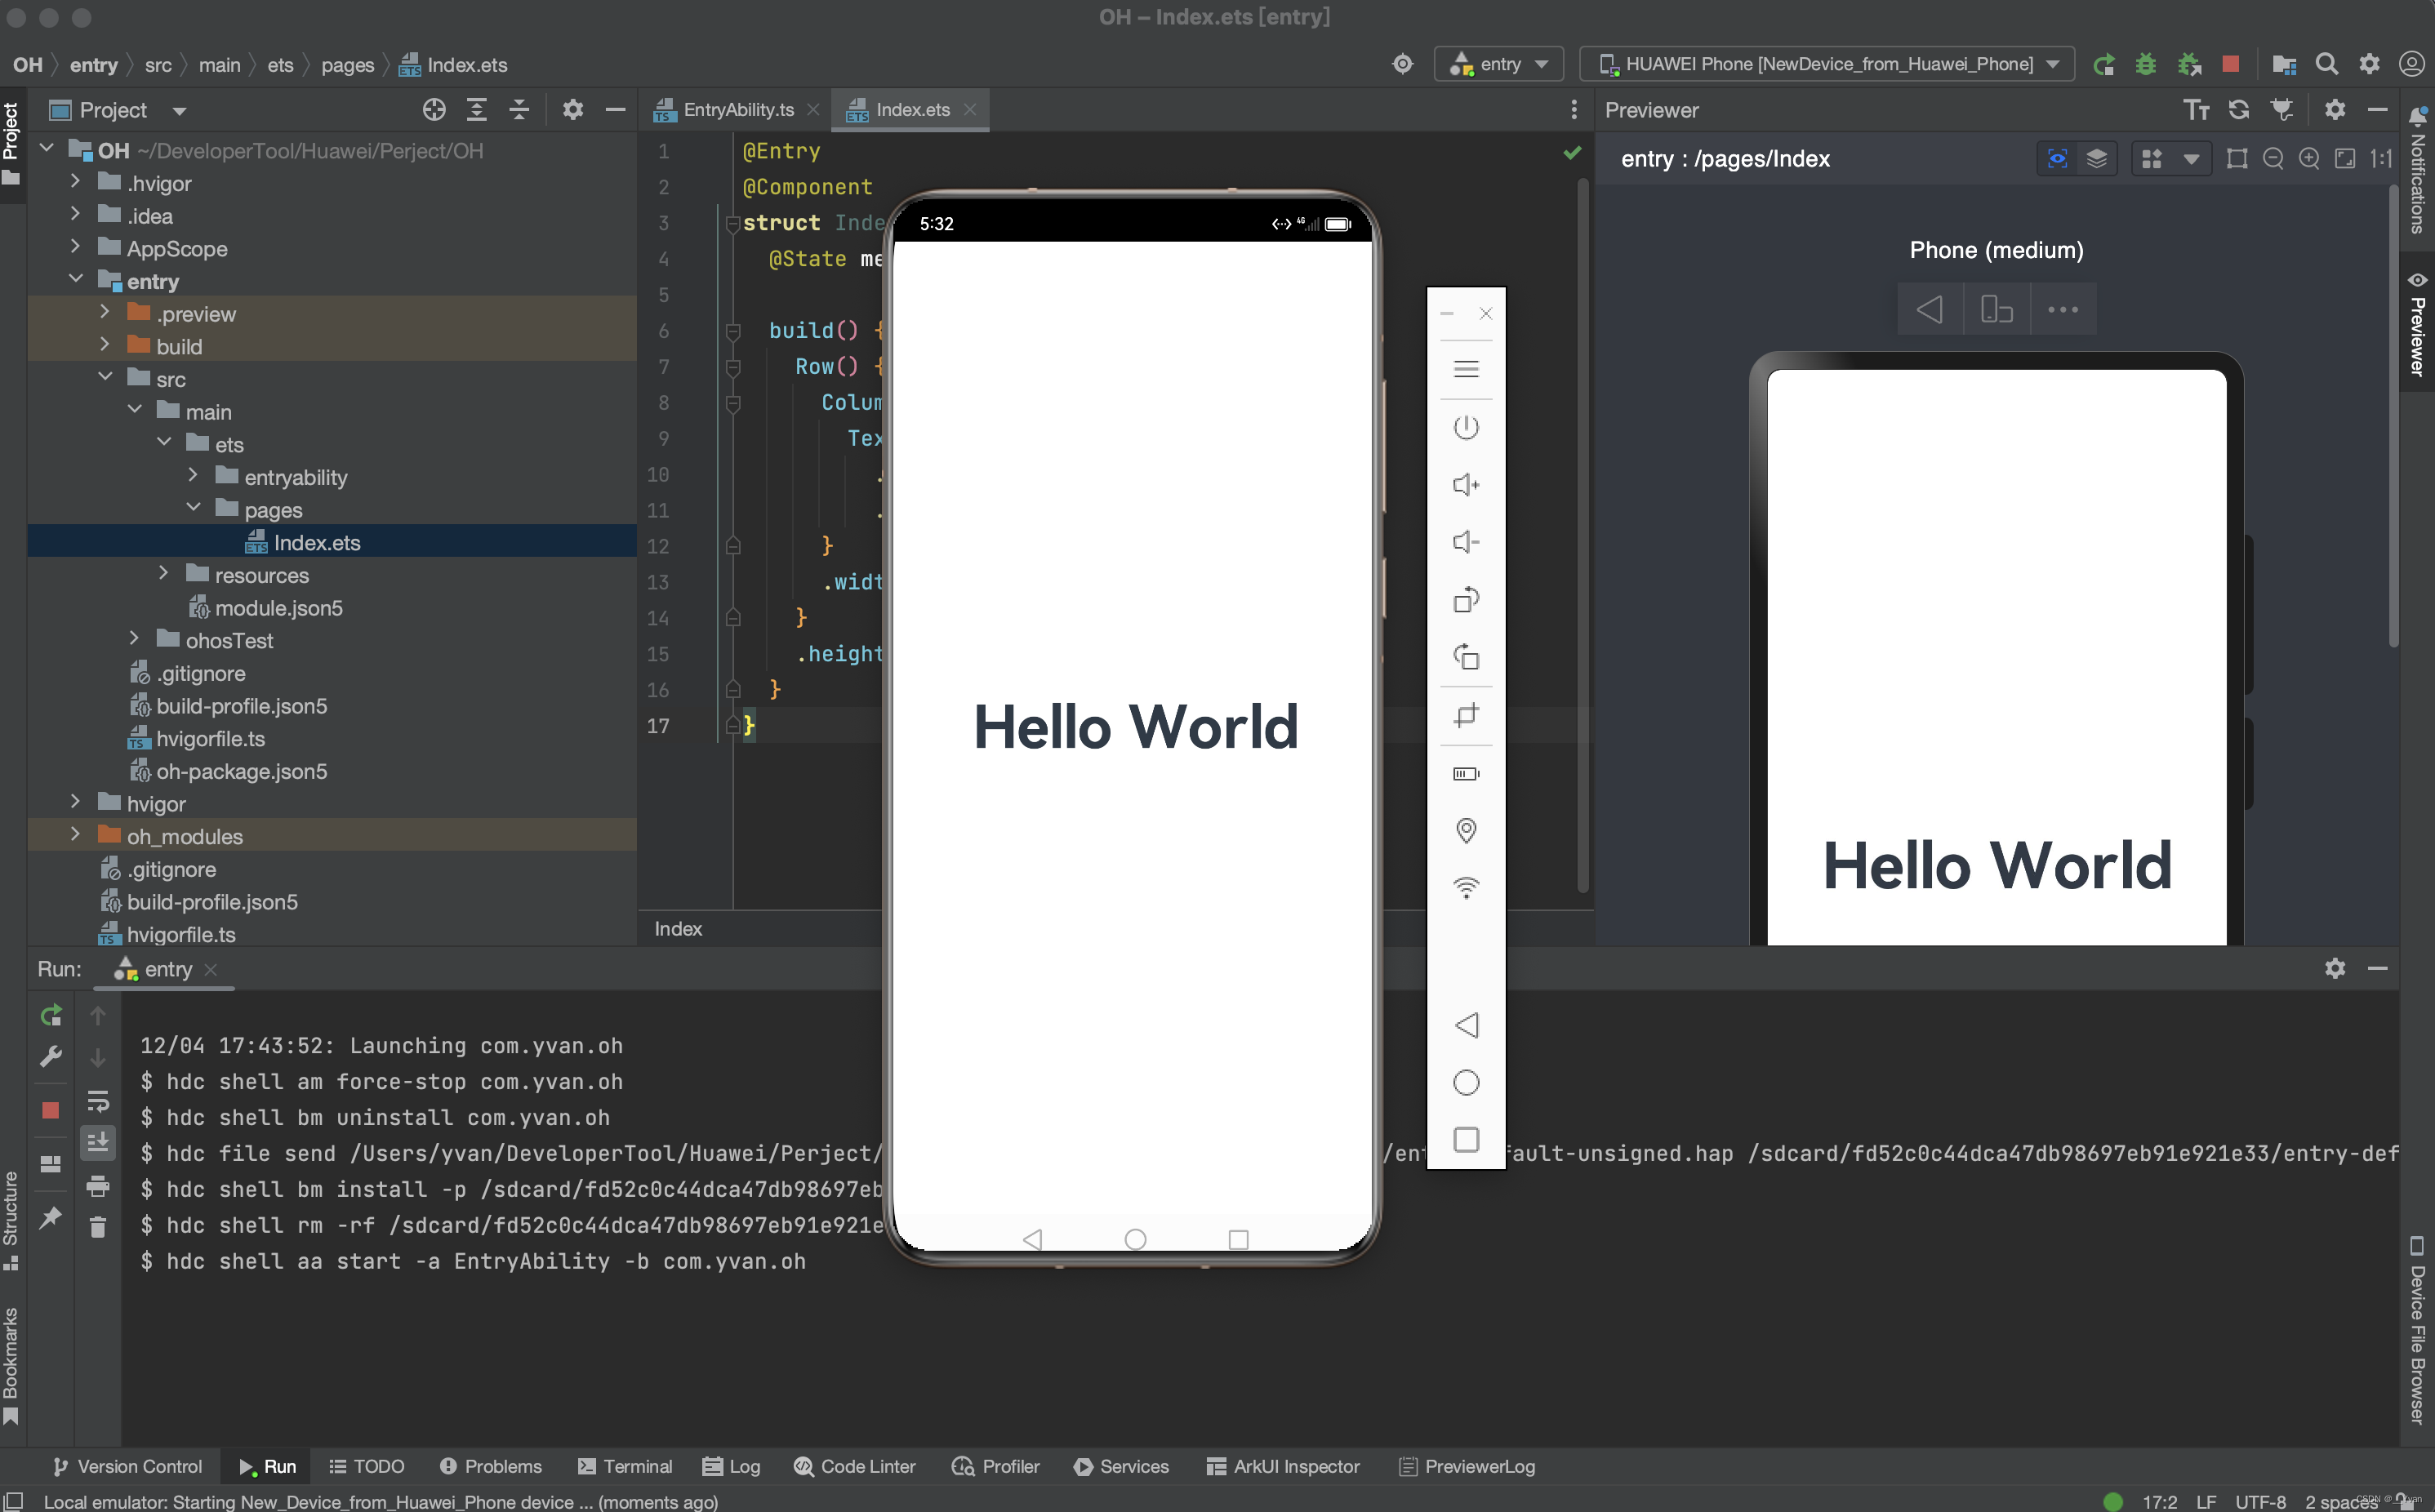
Task: Open the Terminal tool window tab
Action: coord(625,1466)
